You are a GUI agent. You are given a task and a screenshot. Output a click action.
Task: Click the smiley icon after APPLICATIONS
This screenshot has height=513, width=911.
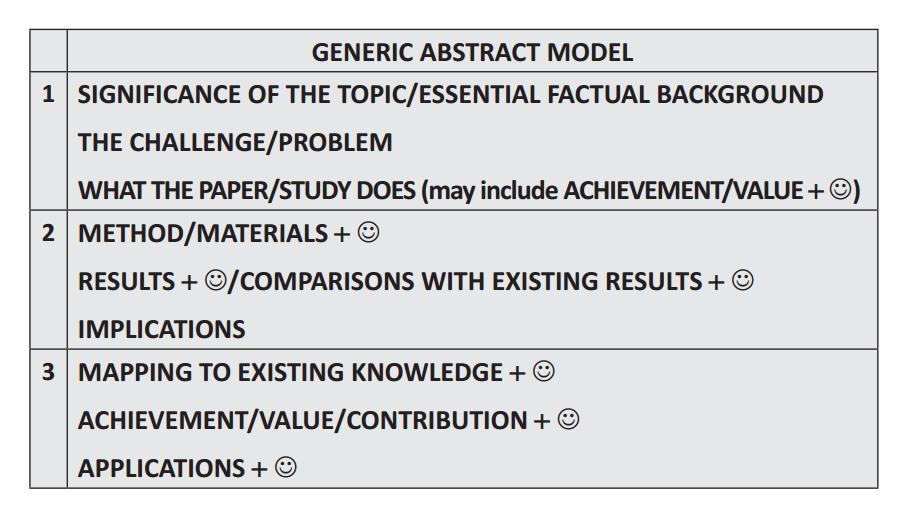[285, 467]
